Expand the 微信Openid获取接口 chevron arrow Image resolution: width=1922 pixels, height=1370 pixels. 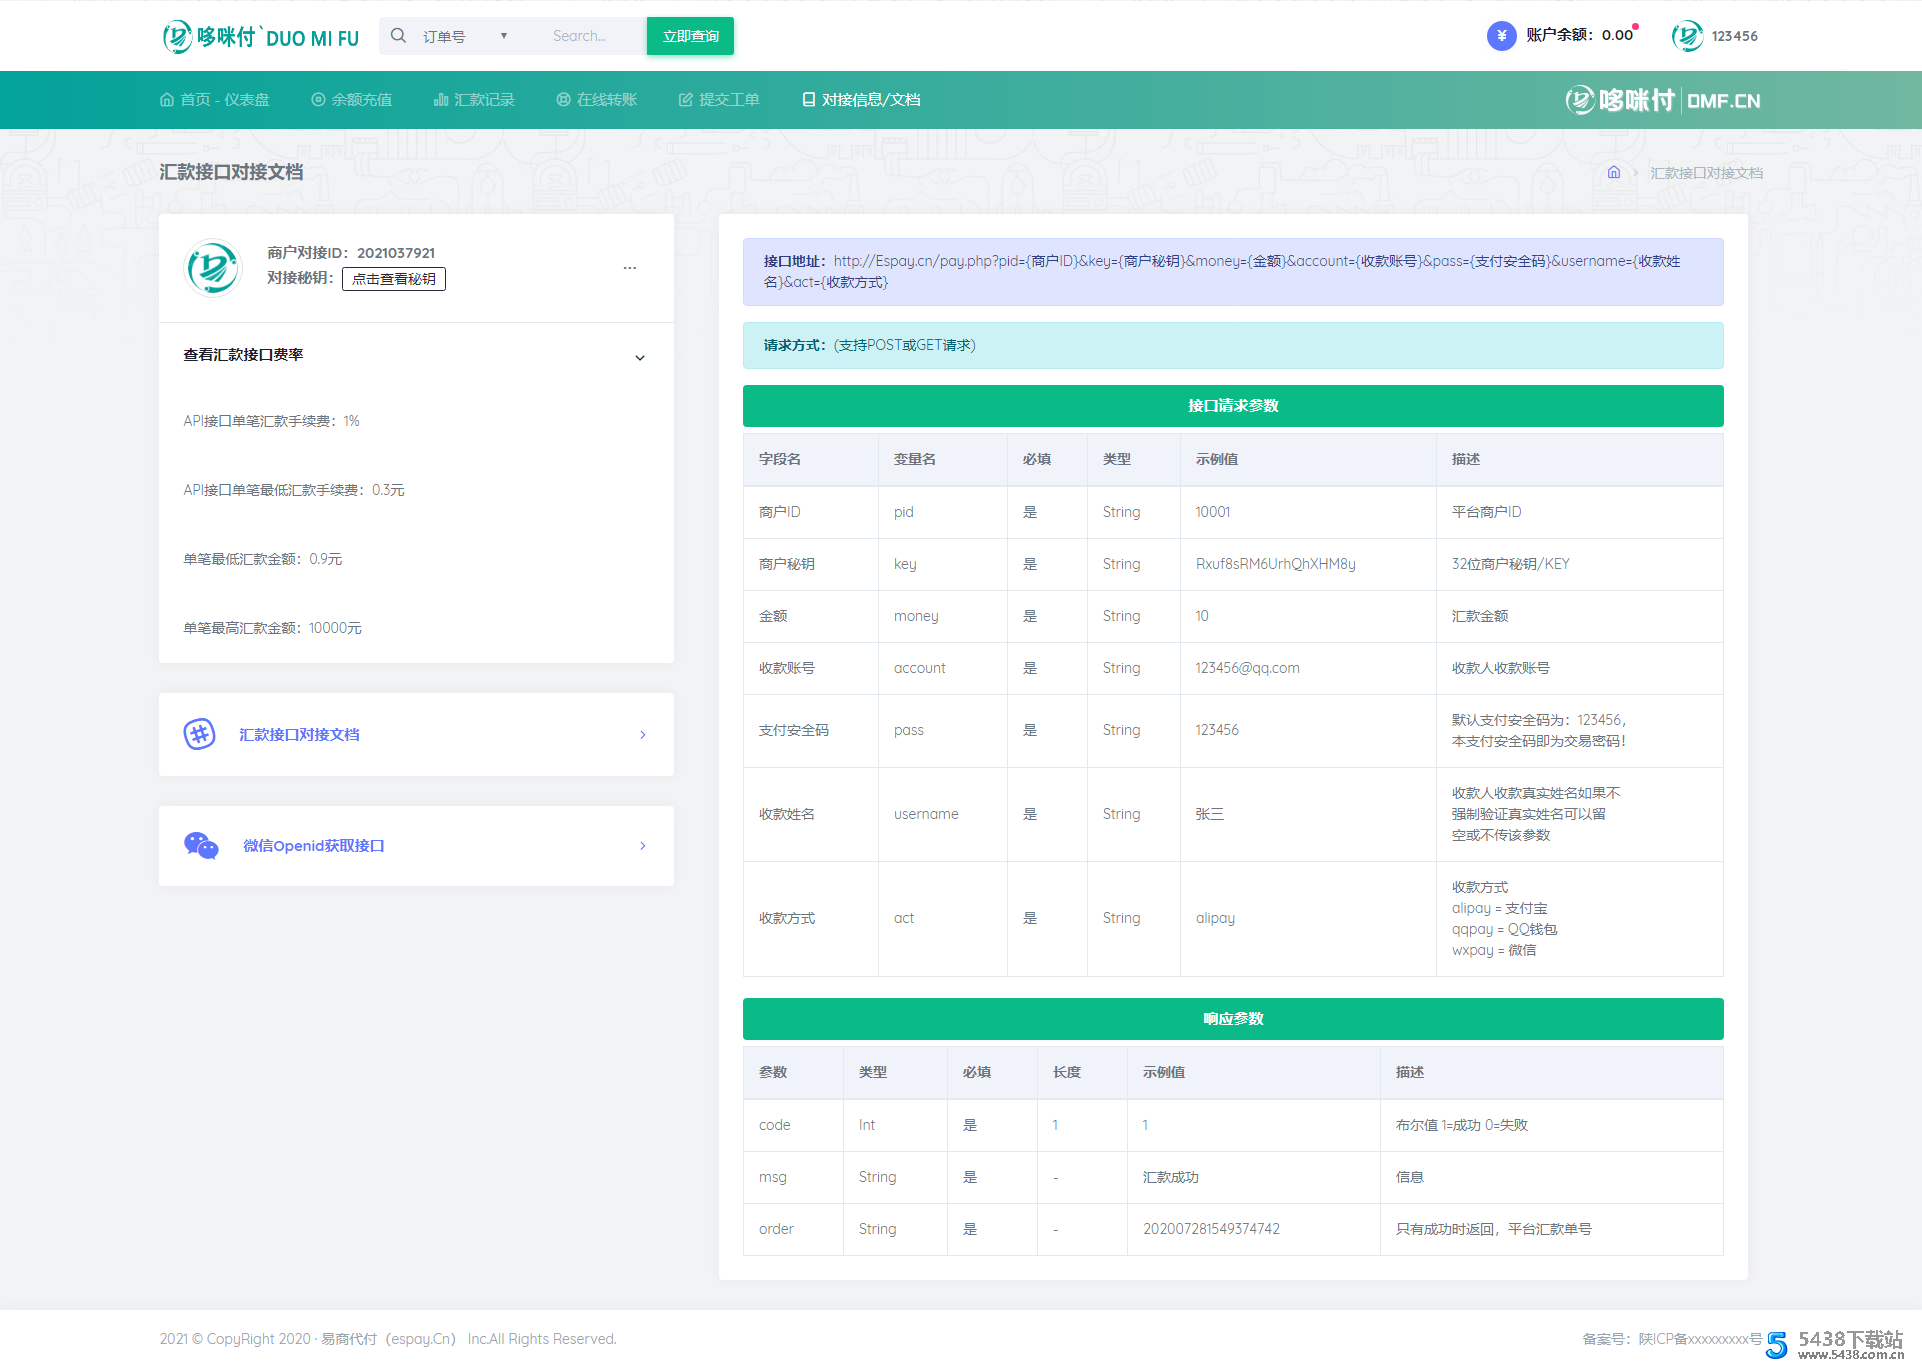coord(642,846)
